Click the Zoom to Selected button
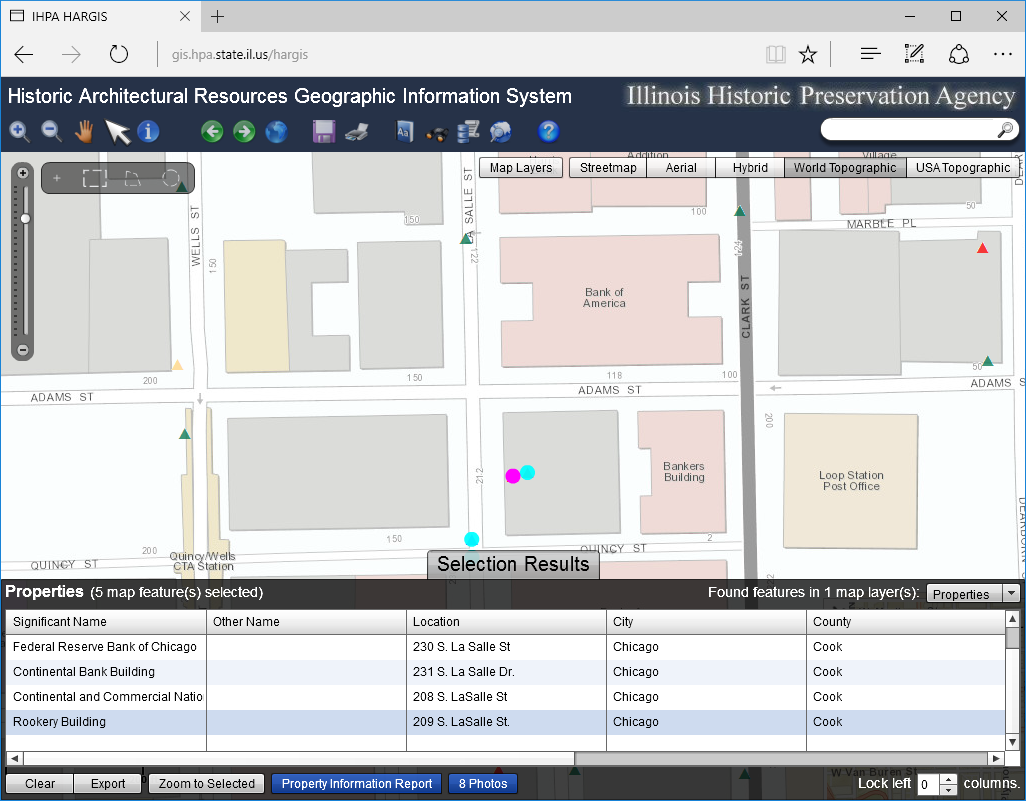 coord(207,784)
